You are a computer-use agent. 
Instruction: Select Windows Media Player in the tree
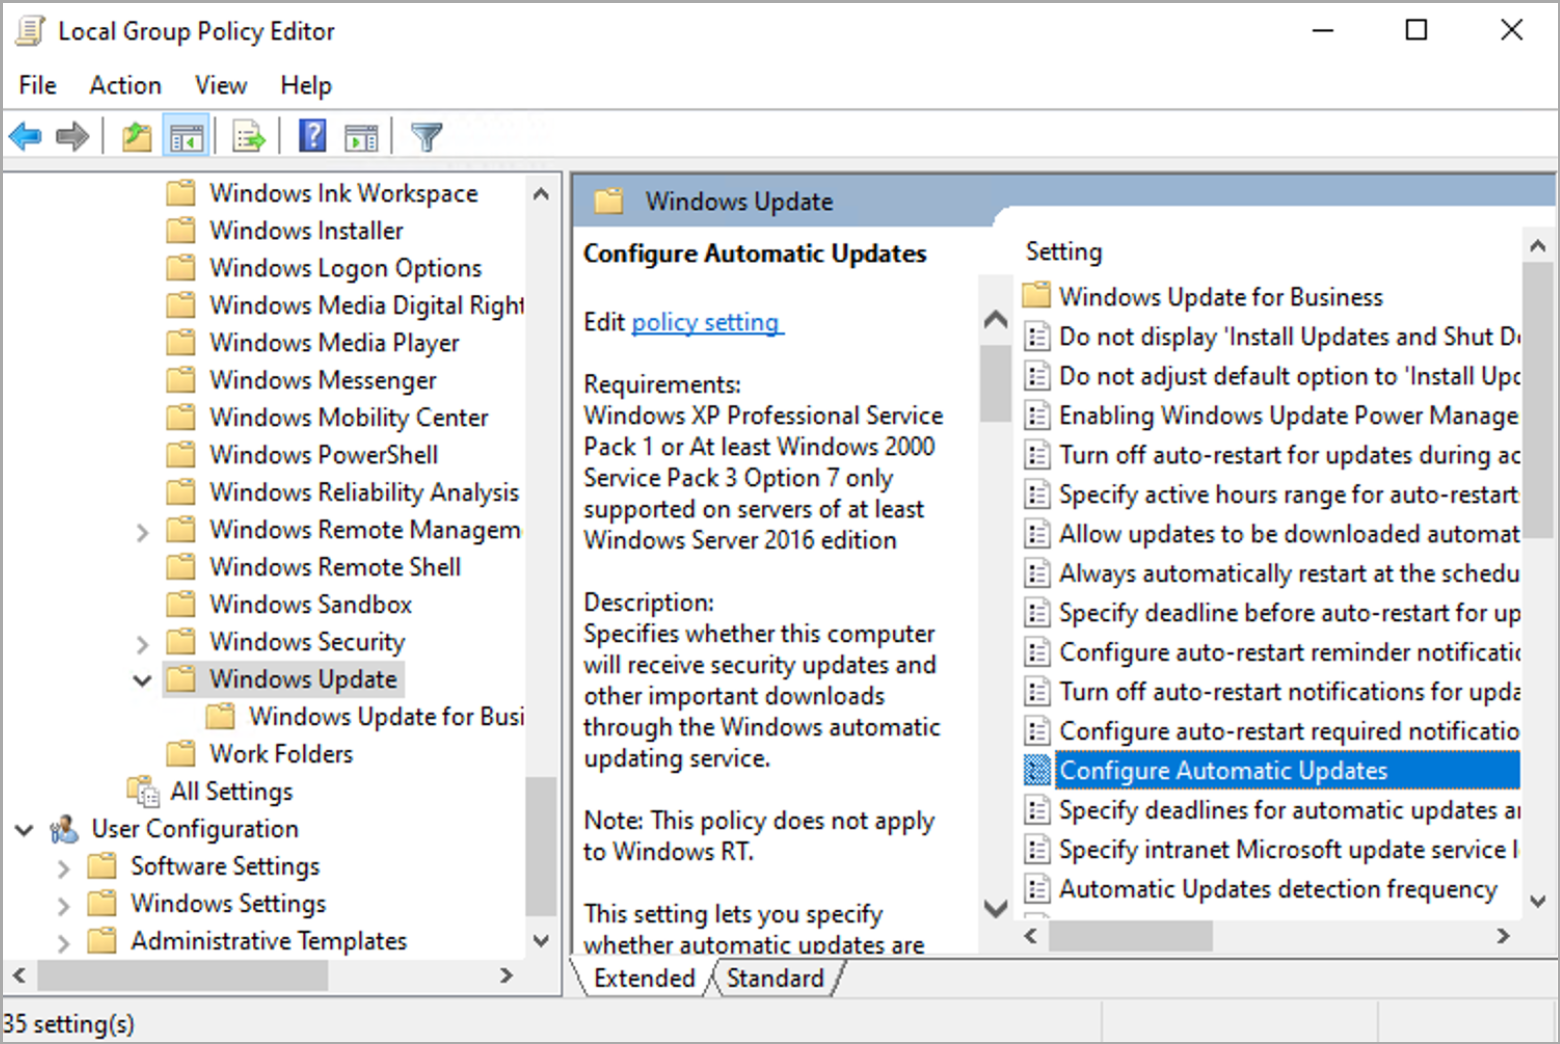(x=334, y=343)
